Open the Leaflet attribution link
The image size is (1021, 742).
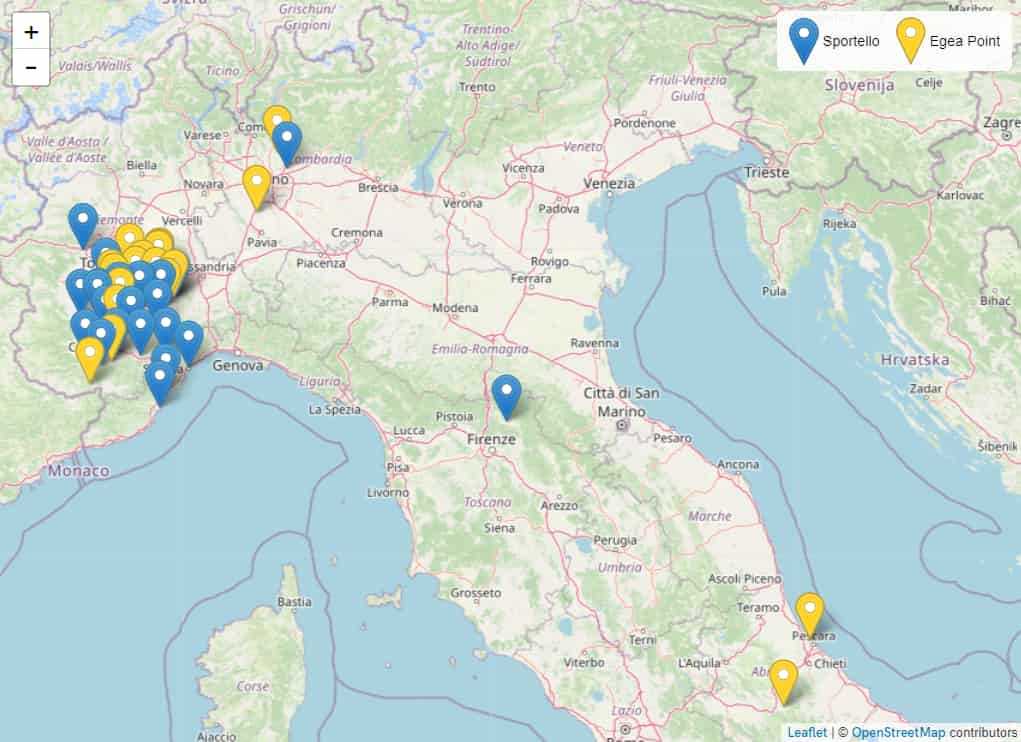pyautogui.click(x=807, y=732)
